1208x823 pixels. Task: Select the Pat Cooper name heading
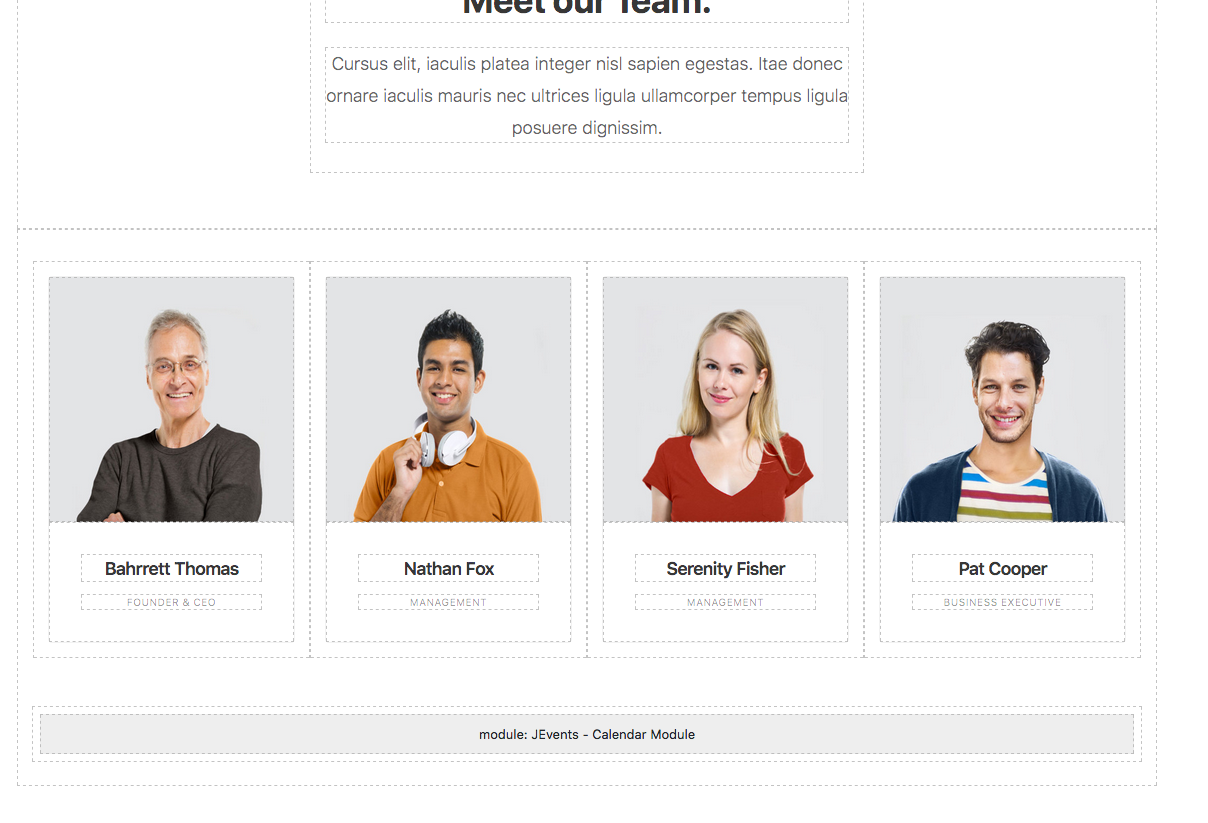pyautogui.click(x=1002, y=568)
